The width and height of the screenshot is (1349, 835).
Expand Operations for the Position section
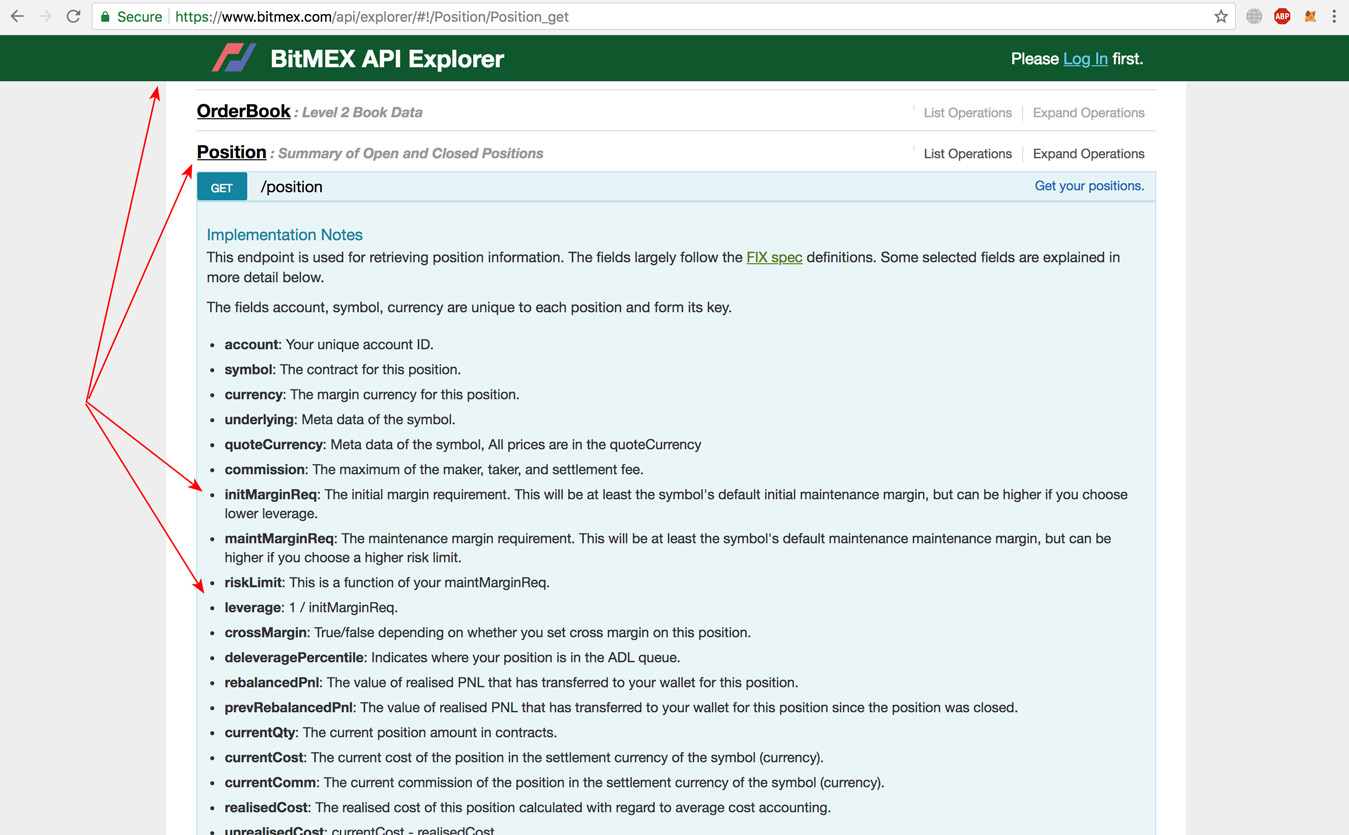click(x=1088, y=153)
